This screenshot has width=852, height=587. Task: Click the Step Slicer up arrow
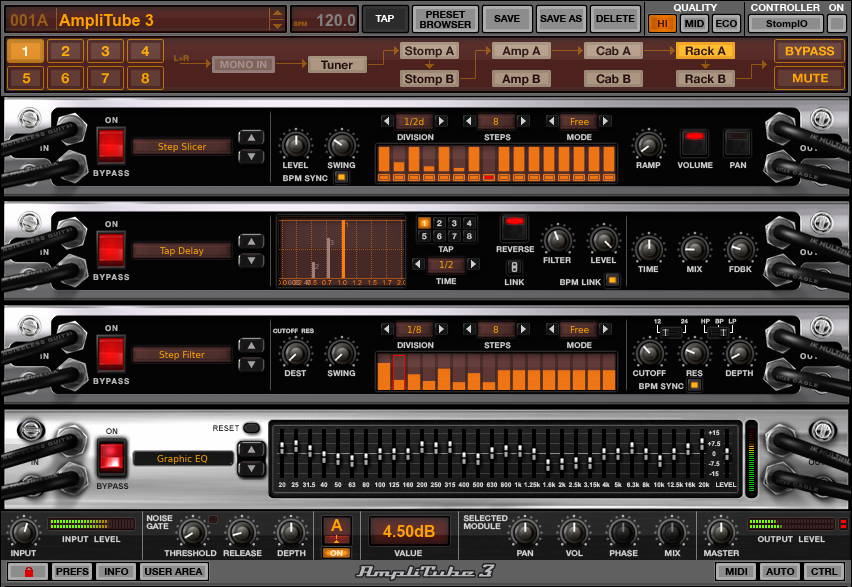point(251,138)
